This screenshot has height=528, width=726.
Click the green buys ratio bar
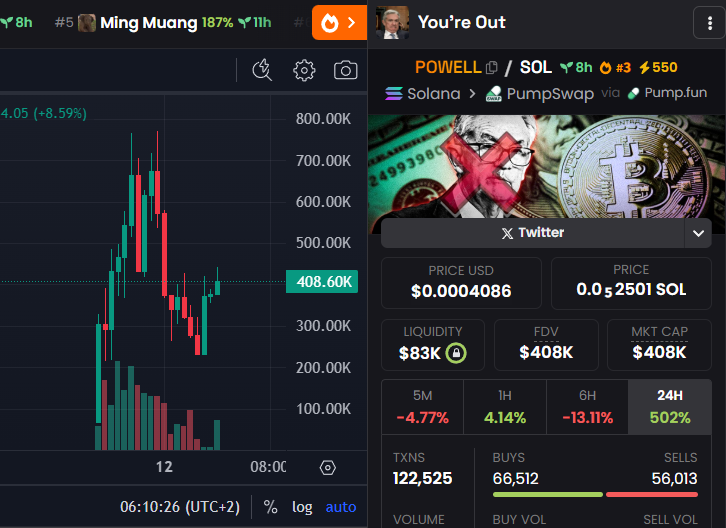(x=548, y=495)
